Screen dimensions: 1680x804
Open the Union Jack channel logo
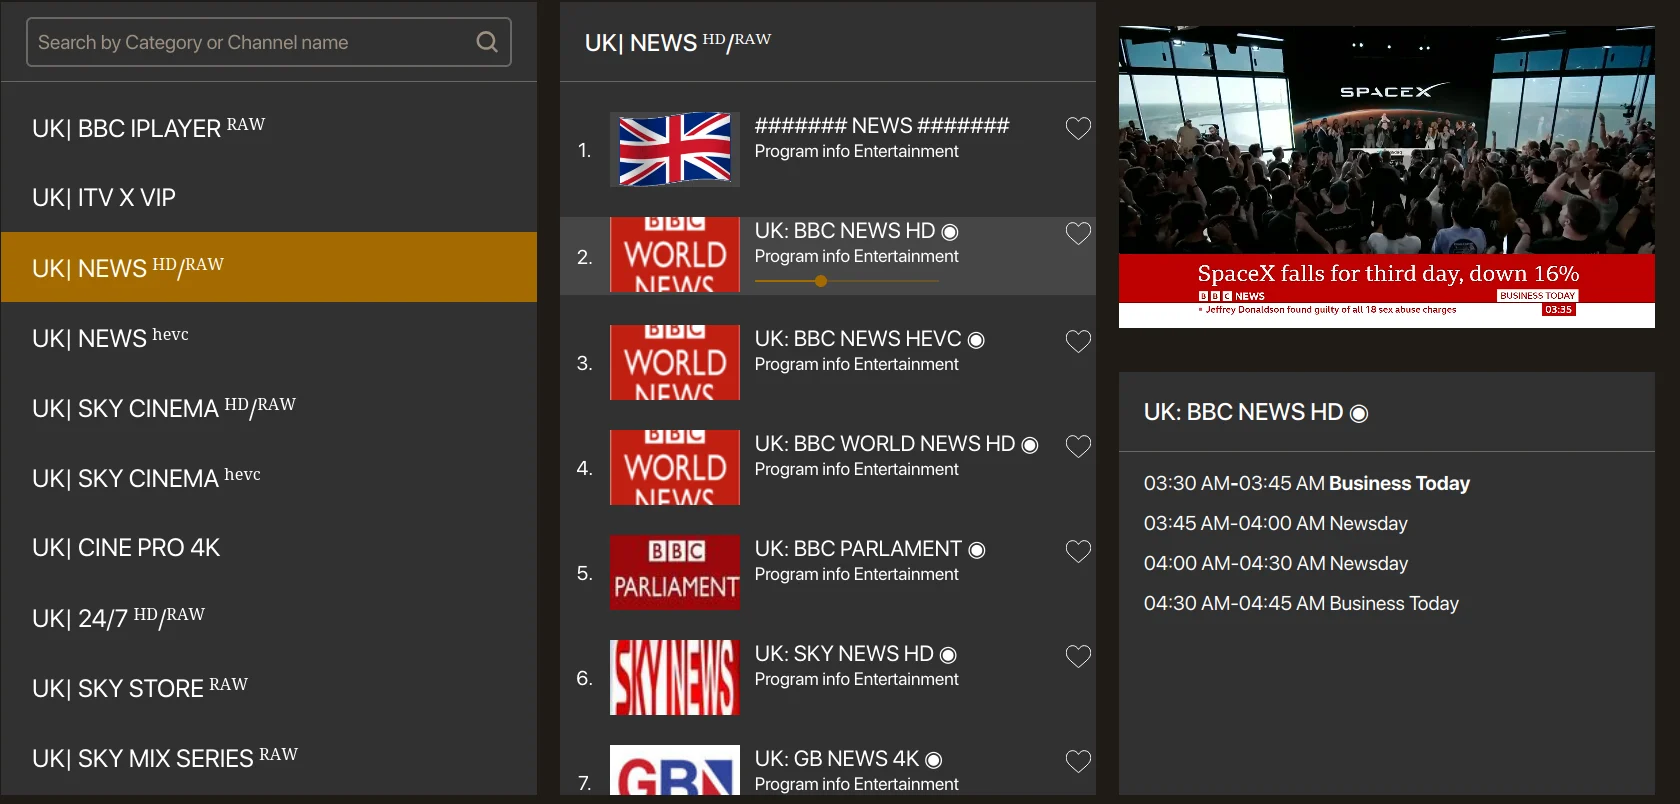pos(675,150)
